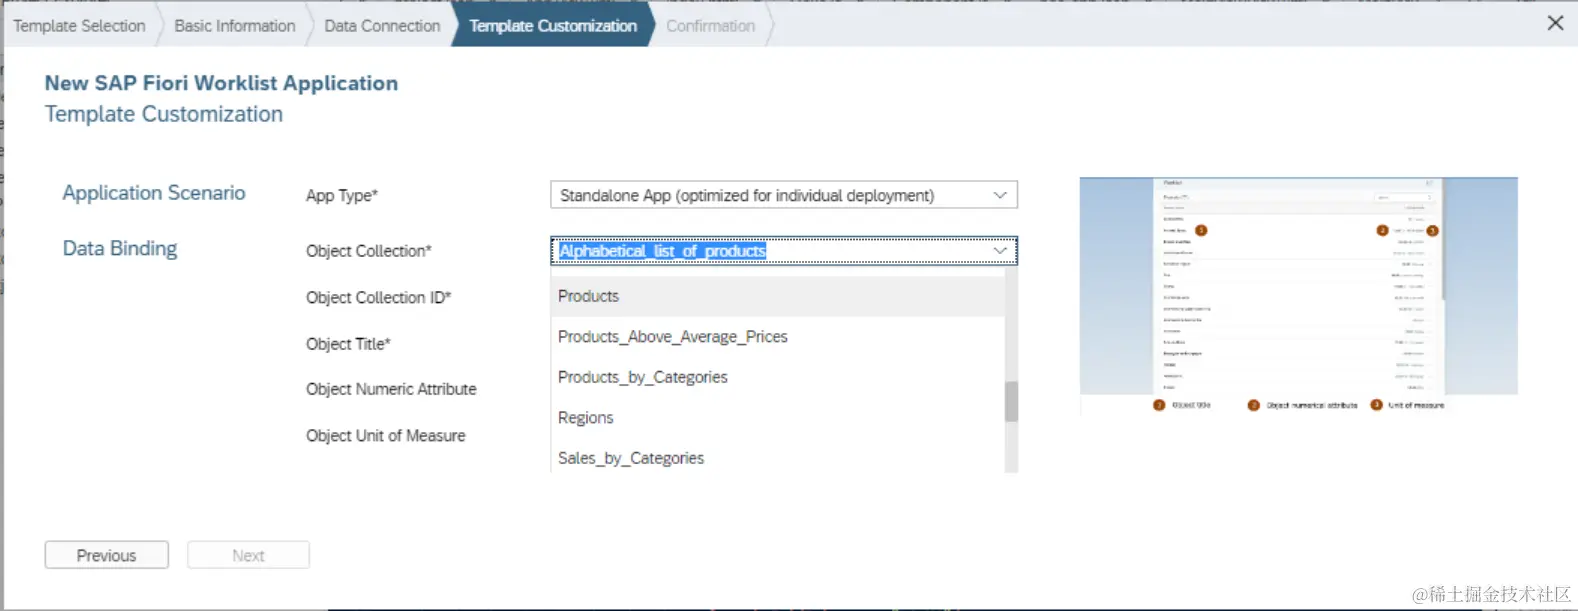Click the Object Numeric Attribute label

tap(391, 389)
